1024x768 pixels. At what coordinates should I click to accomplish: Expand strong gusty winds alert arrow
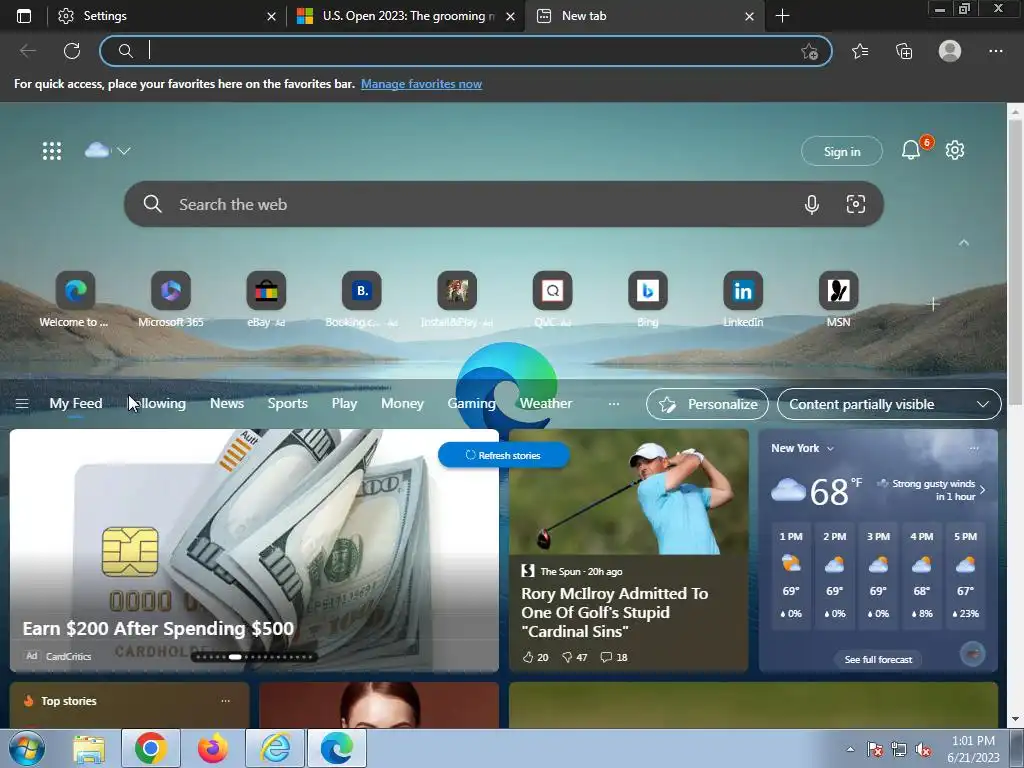(982, 490)
